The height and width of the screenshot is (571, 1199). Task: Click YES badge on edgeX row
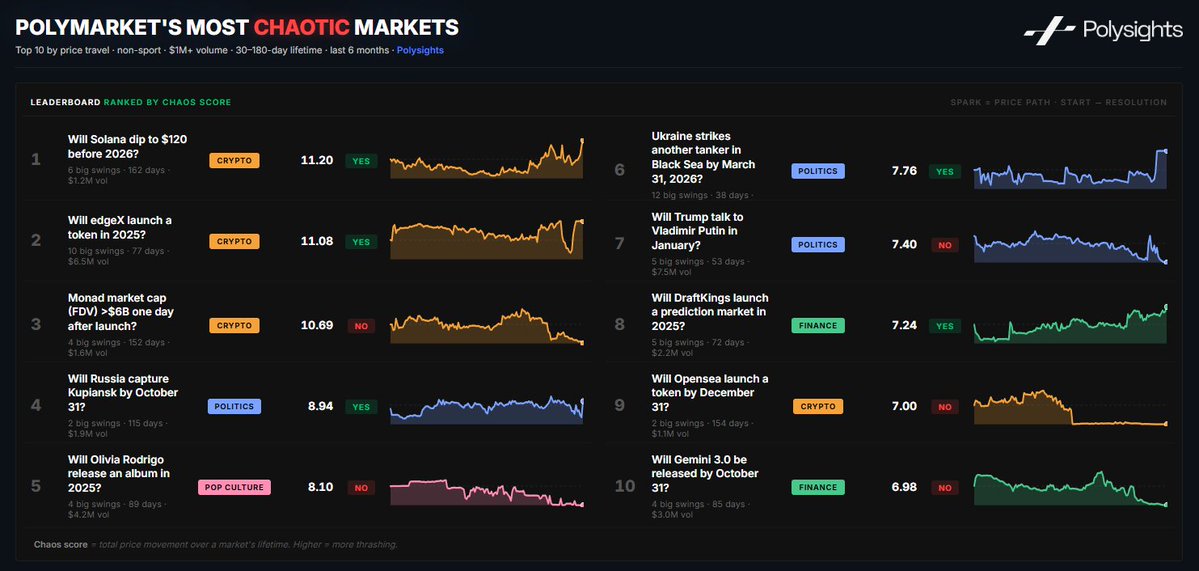pyautogui.click(x=361, y=242)
